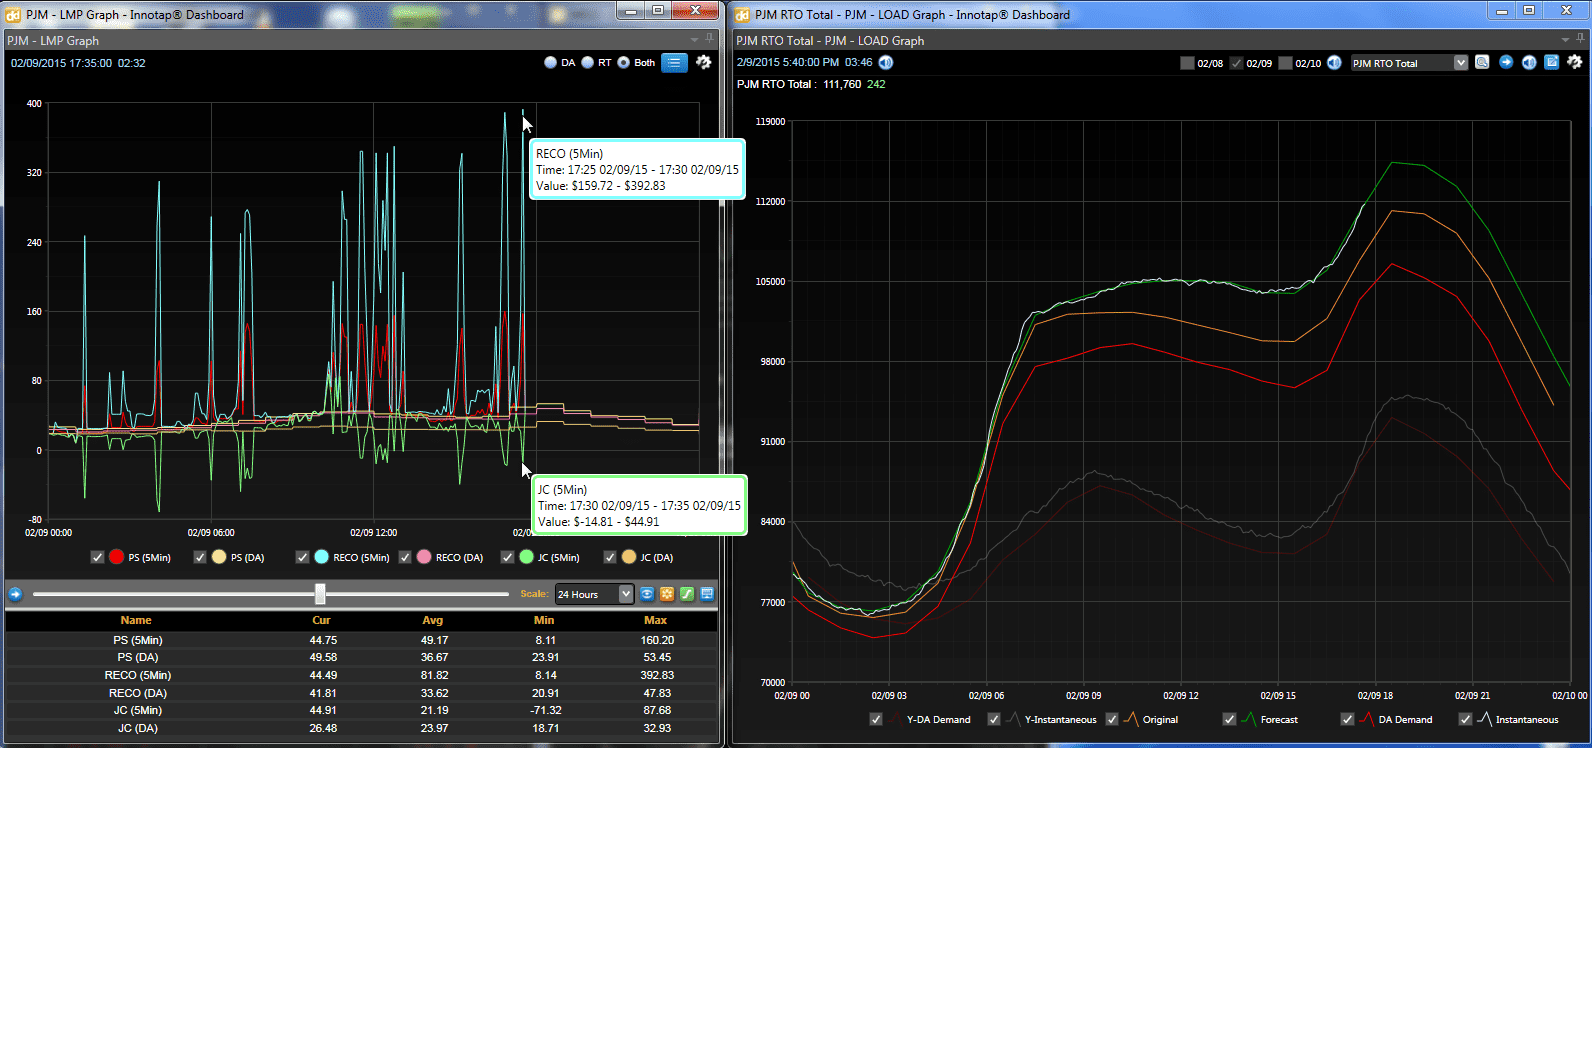Viewport: 1592px width, 1050px height.
Task: Select the Both radio button
Action: [624, 62]
